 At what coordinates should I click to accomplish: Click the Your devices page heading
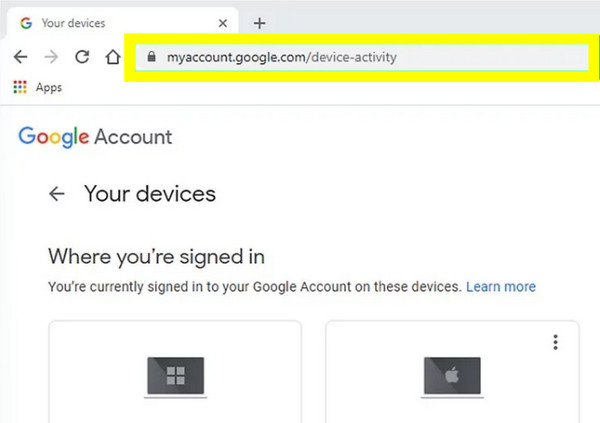(x=150, y=194)
